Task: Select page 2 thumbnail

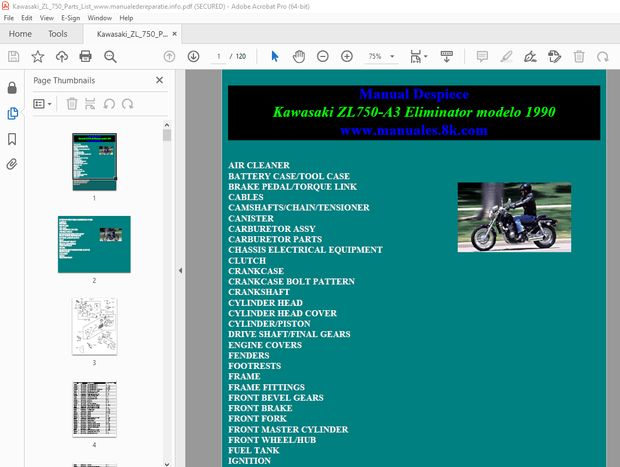Action: 94,244
